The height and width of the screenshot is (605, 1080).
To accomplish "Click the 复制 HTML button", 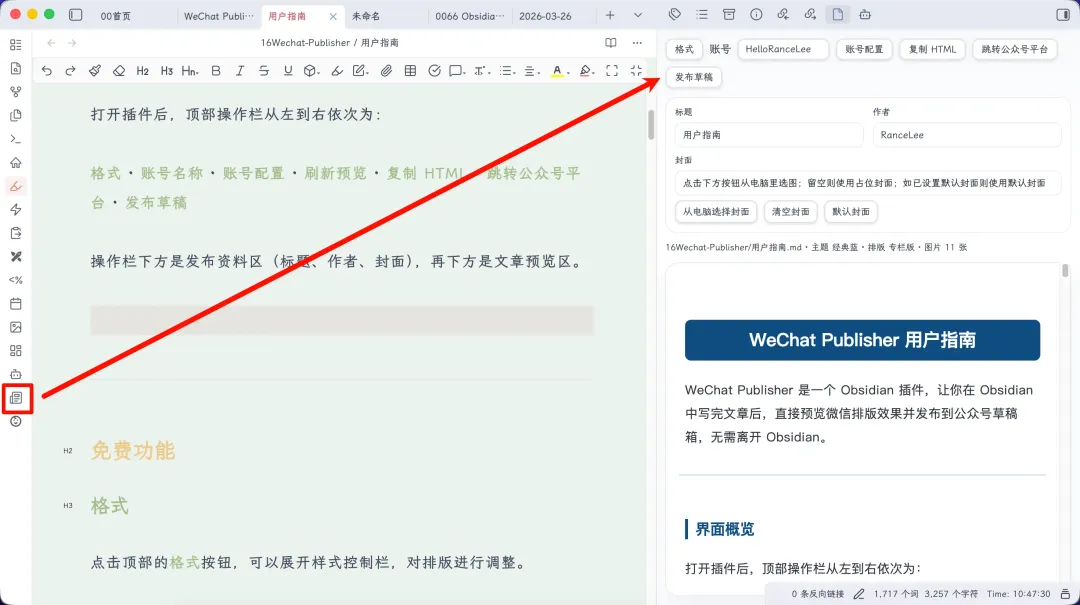I will click(x=932, y=49).
